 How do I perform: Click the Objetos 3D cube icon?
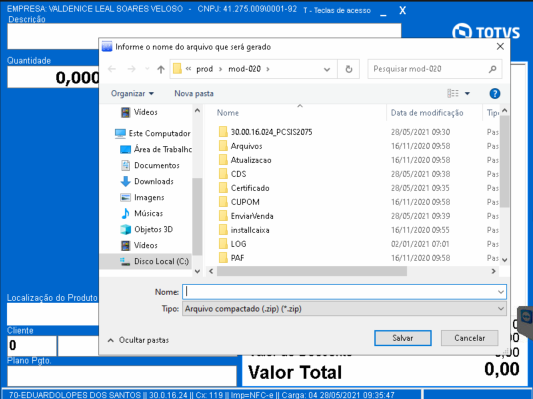click(125, 229)
